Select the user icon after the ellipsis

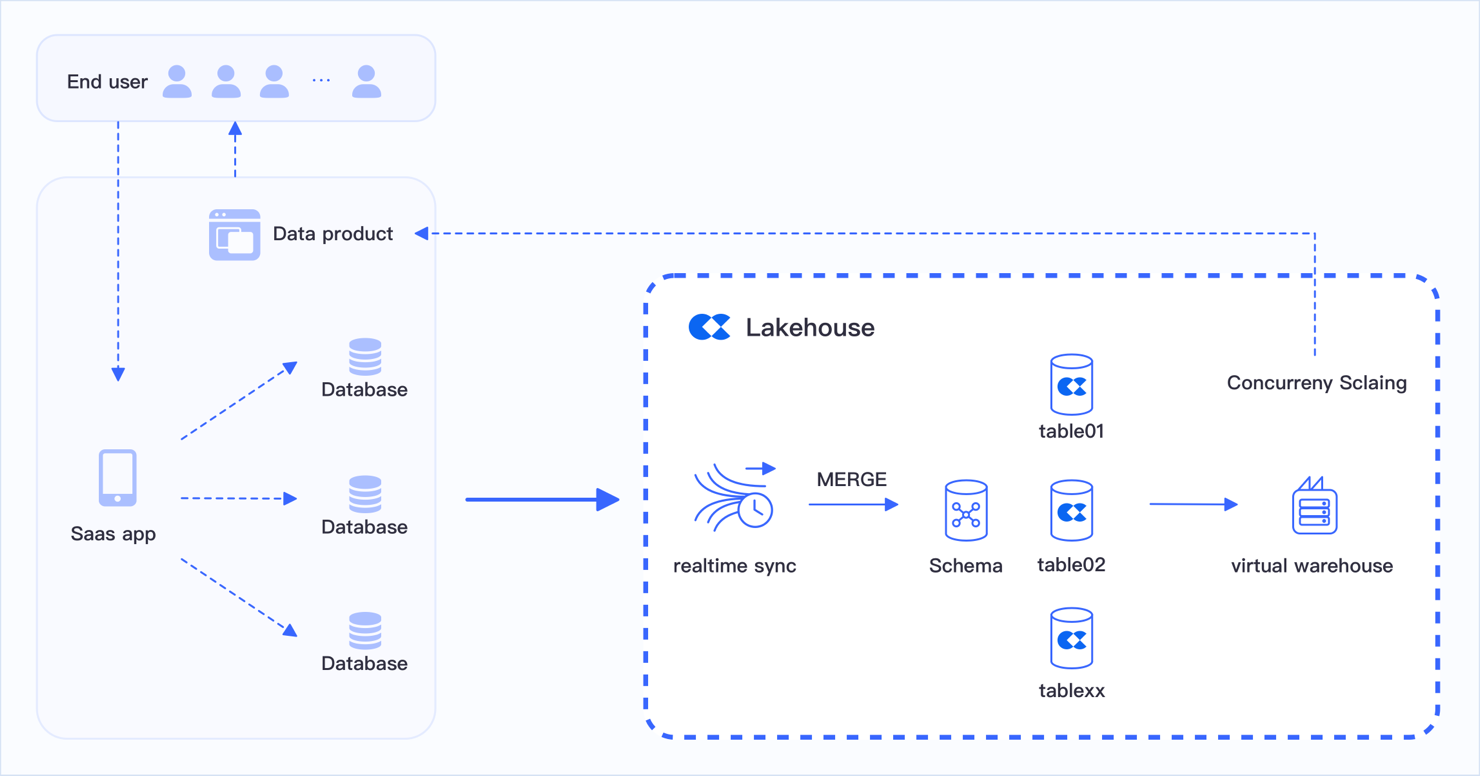pyautogui.click(x=367, y=82)
